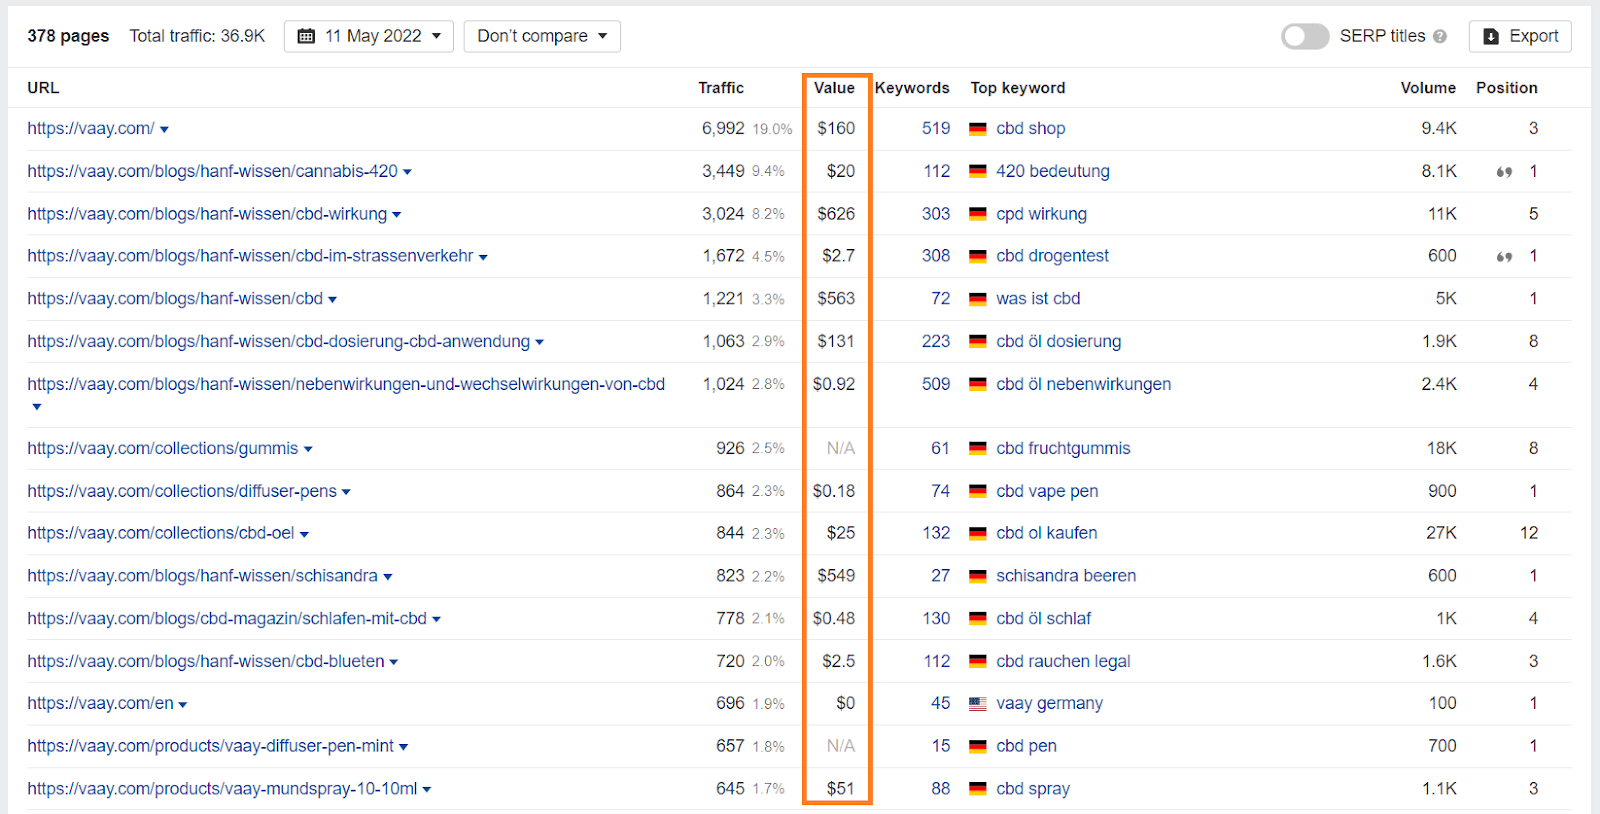Click the German flag beside cbd spray

click(x=978, y=789)
